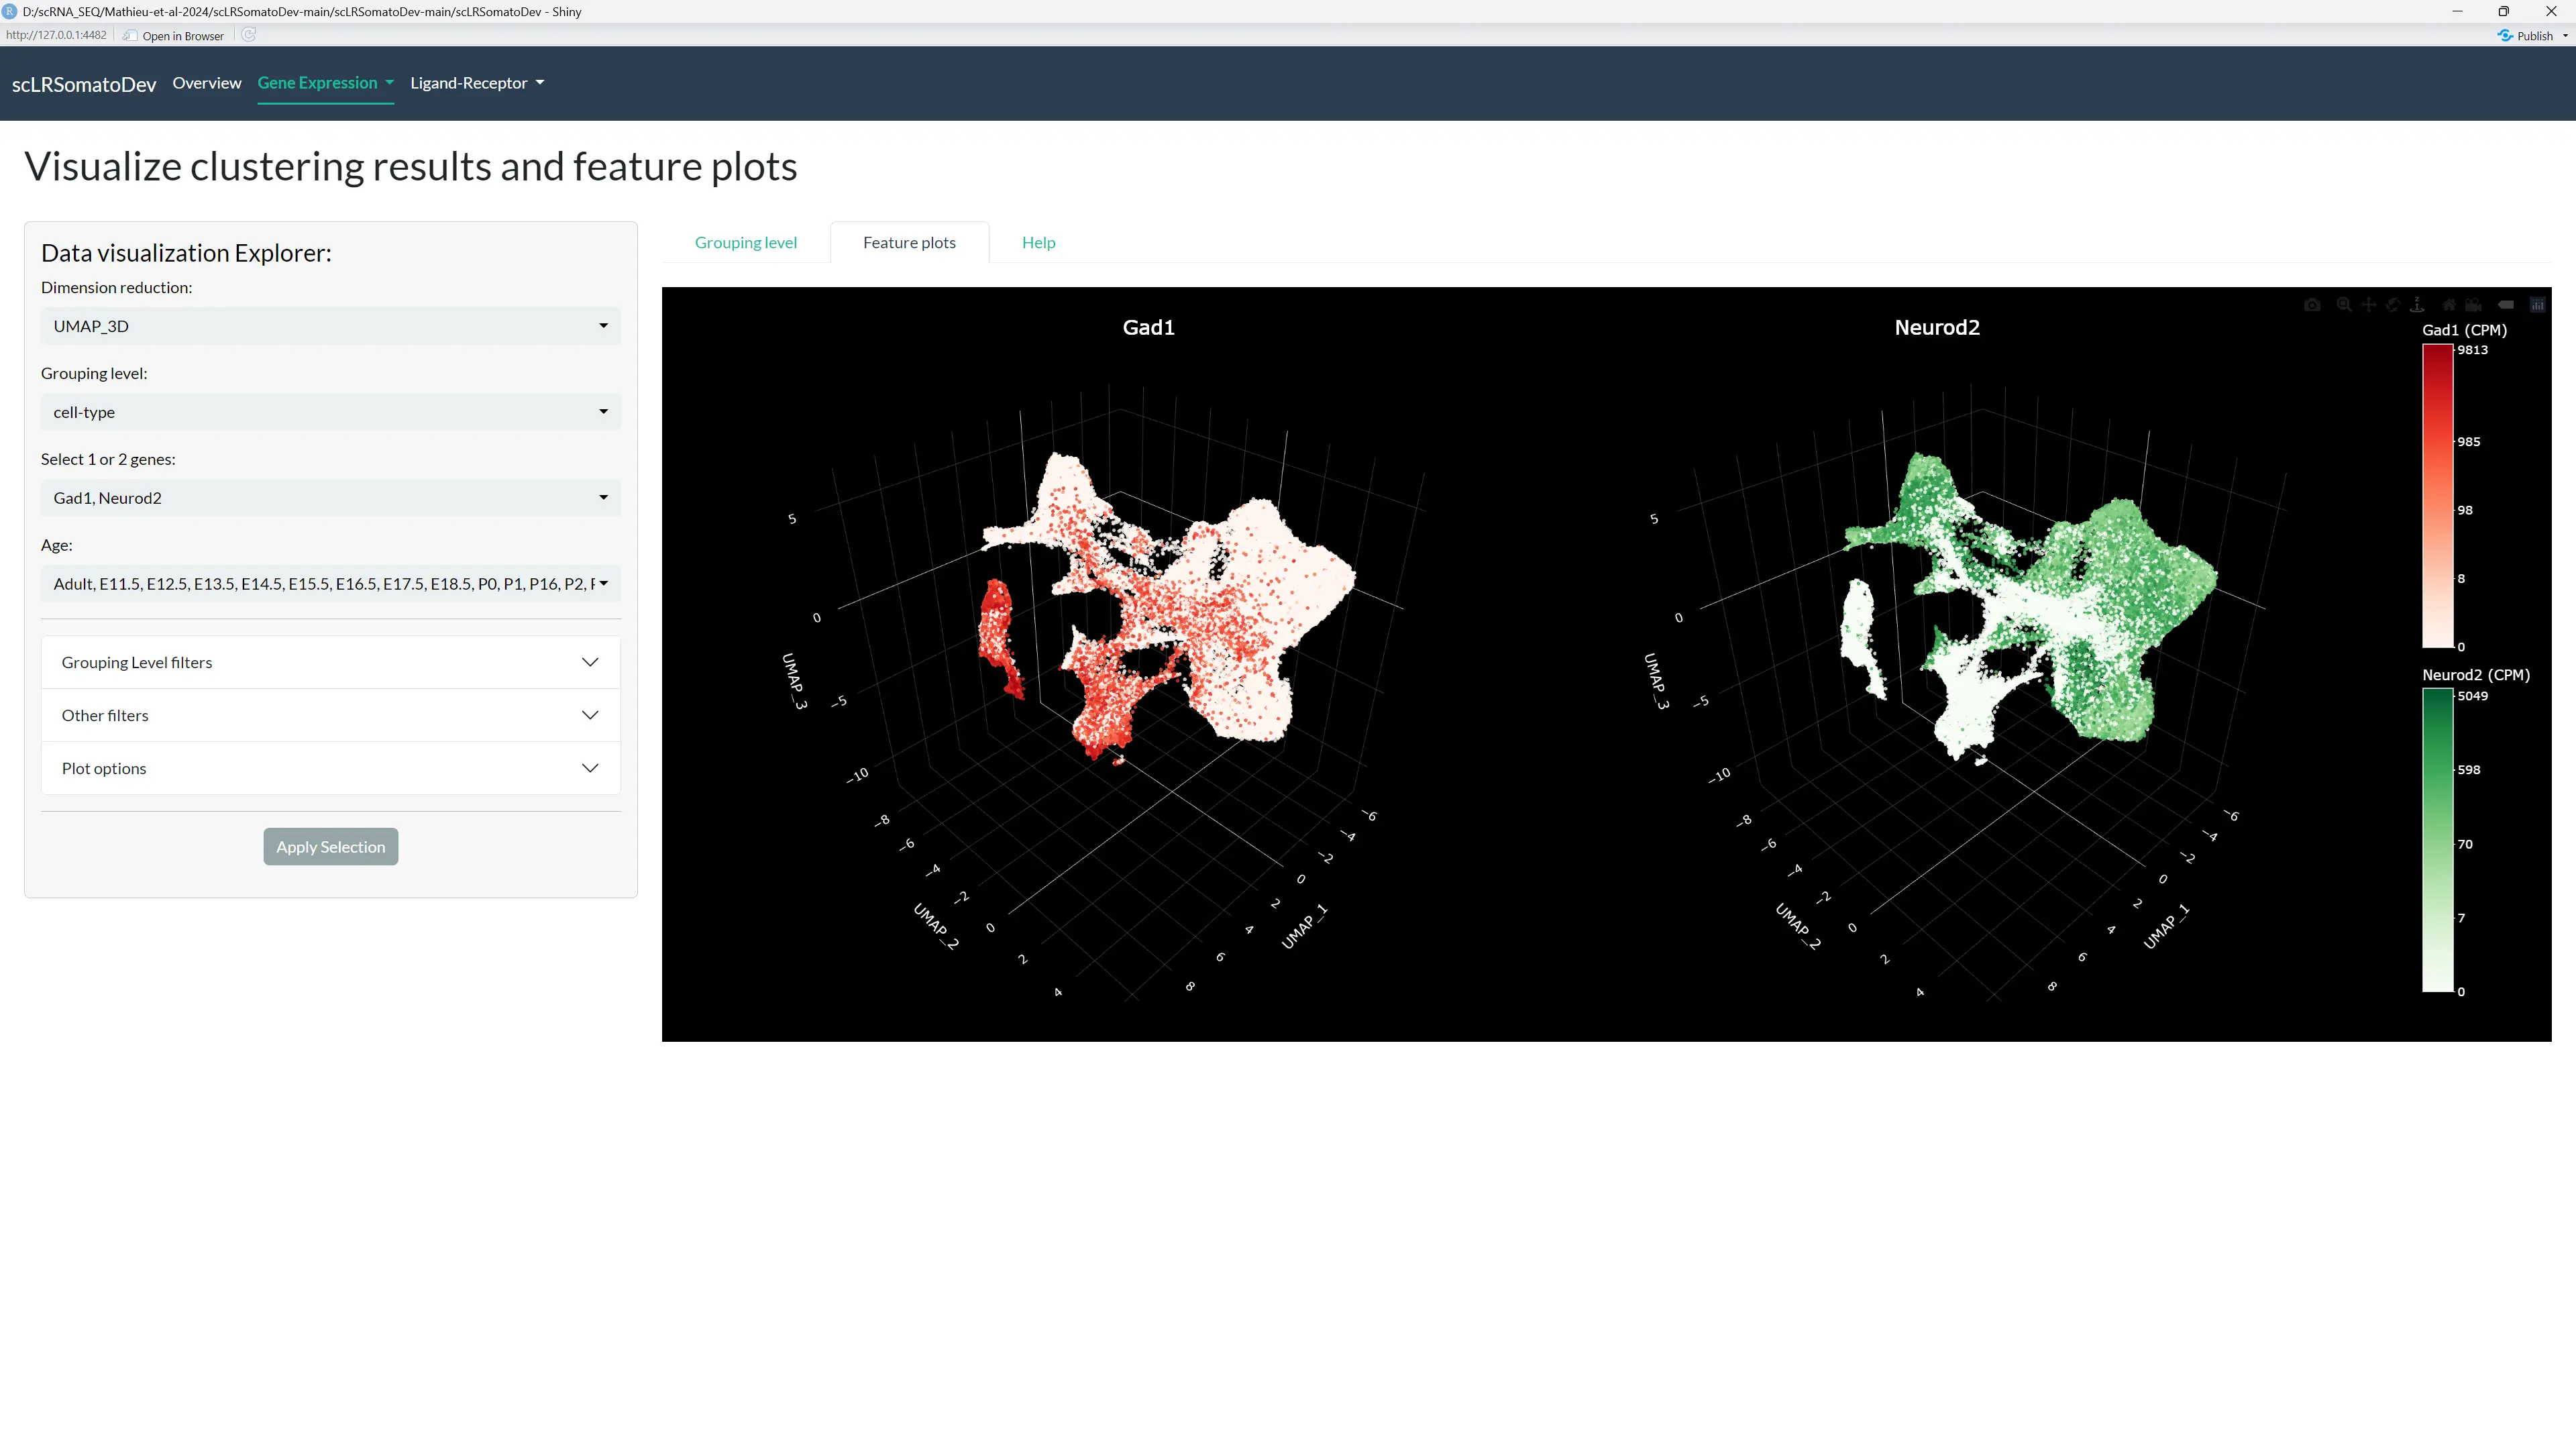Click the R logo in the title bar
Screen dimensions: 2576x1449
10,11
